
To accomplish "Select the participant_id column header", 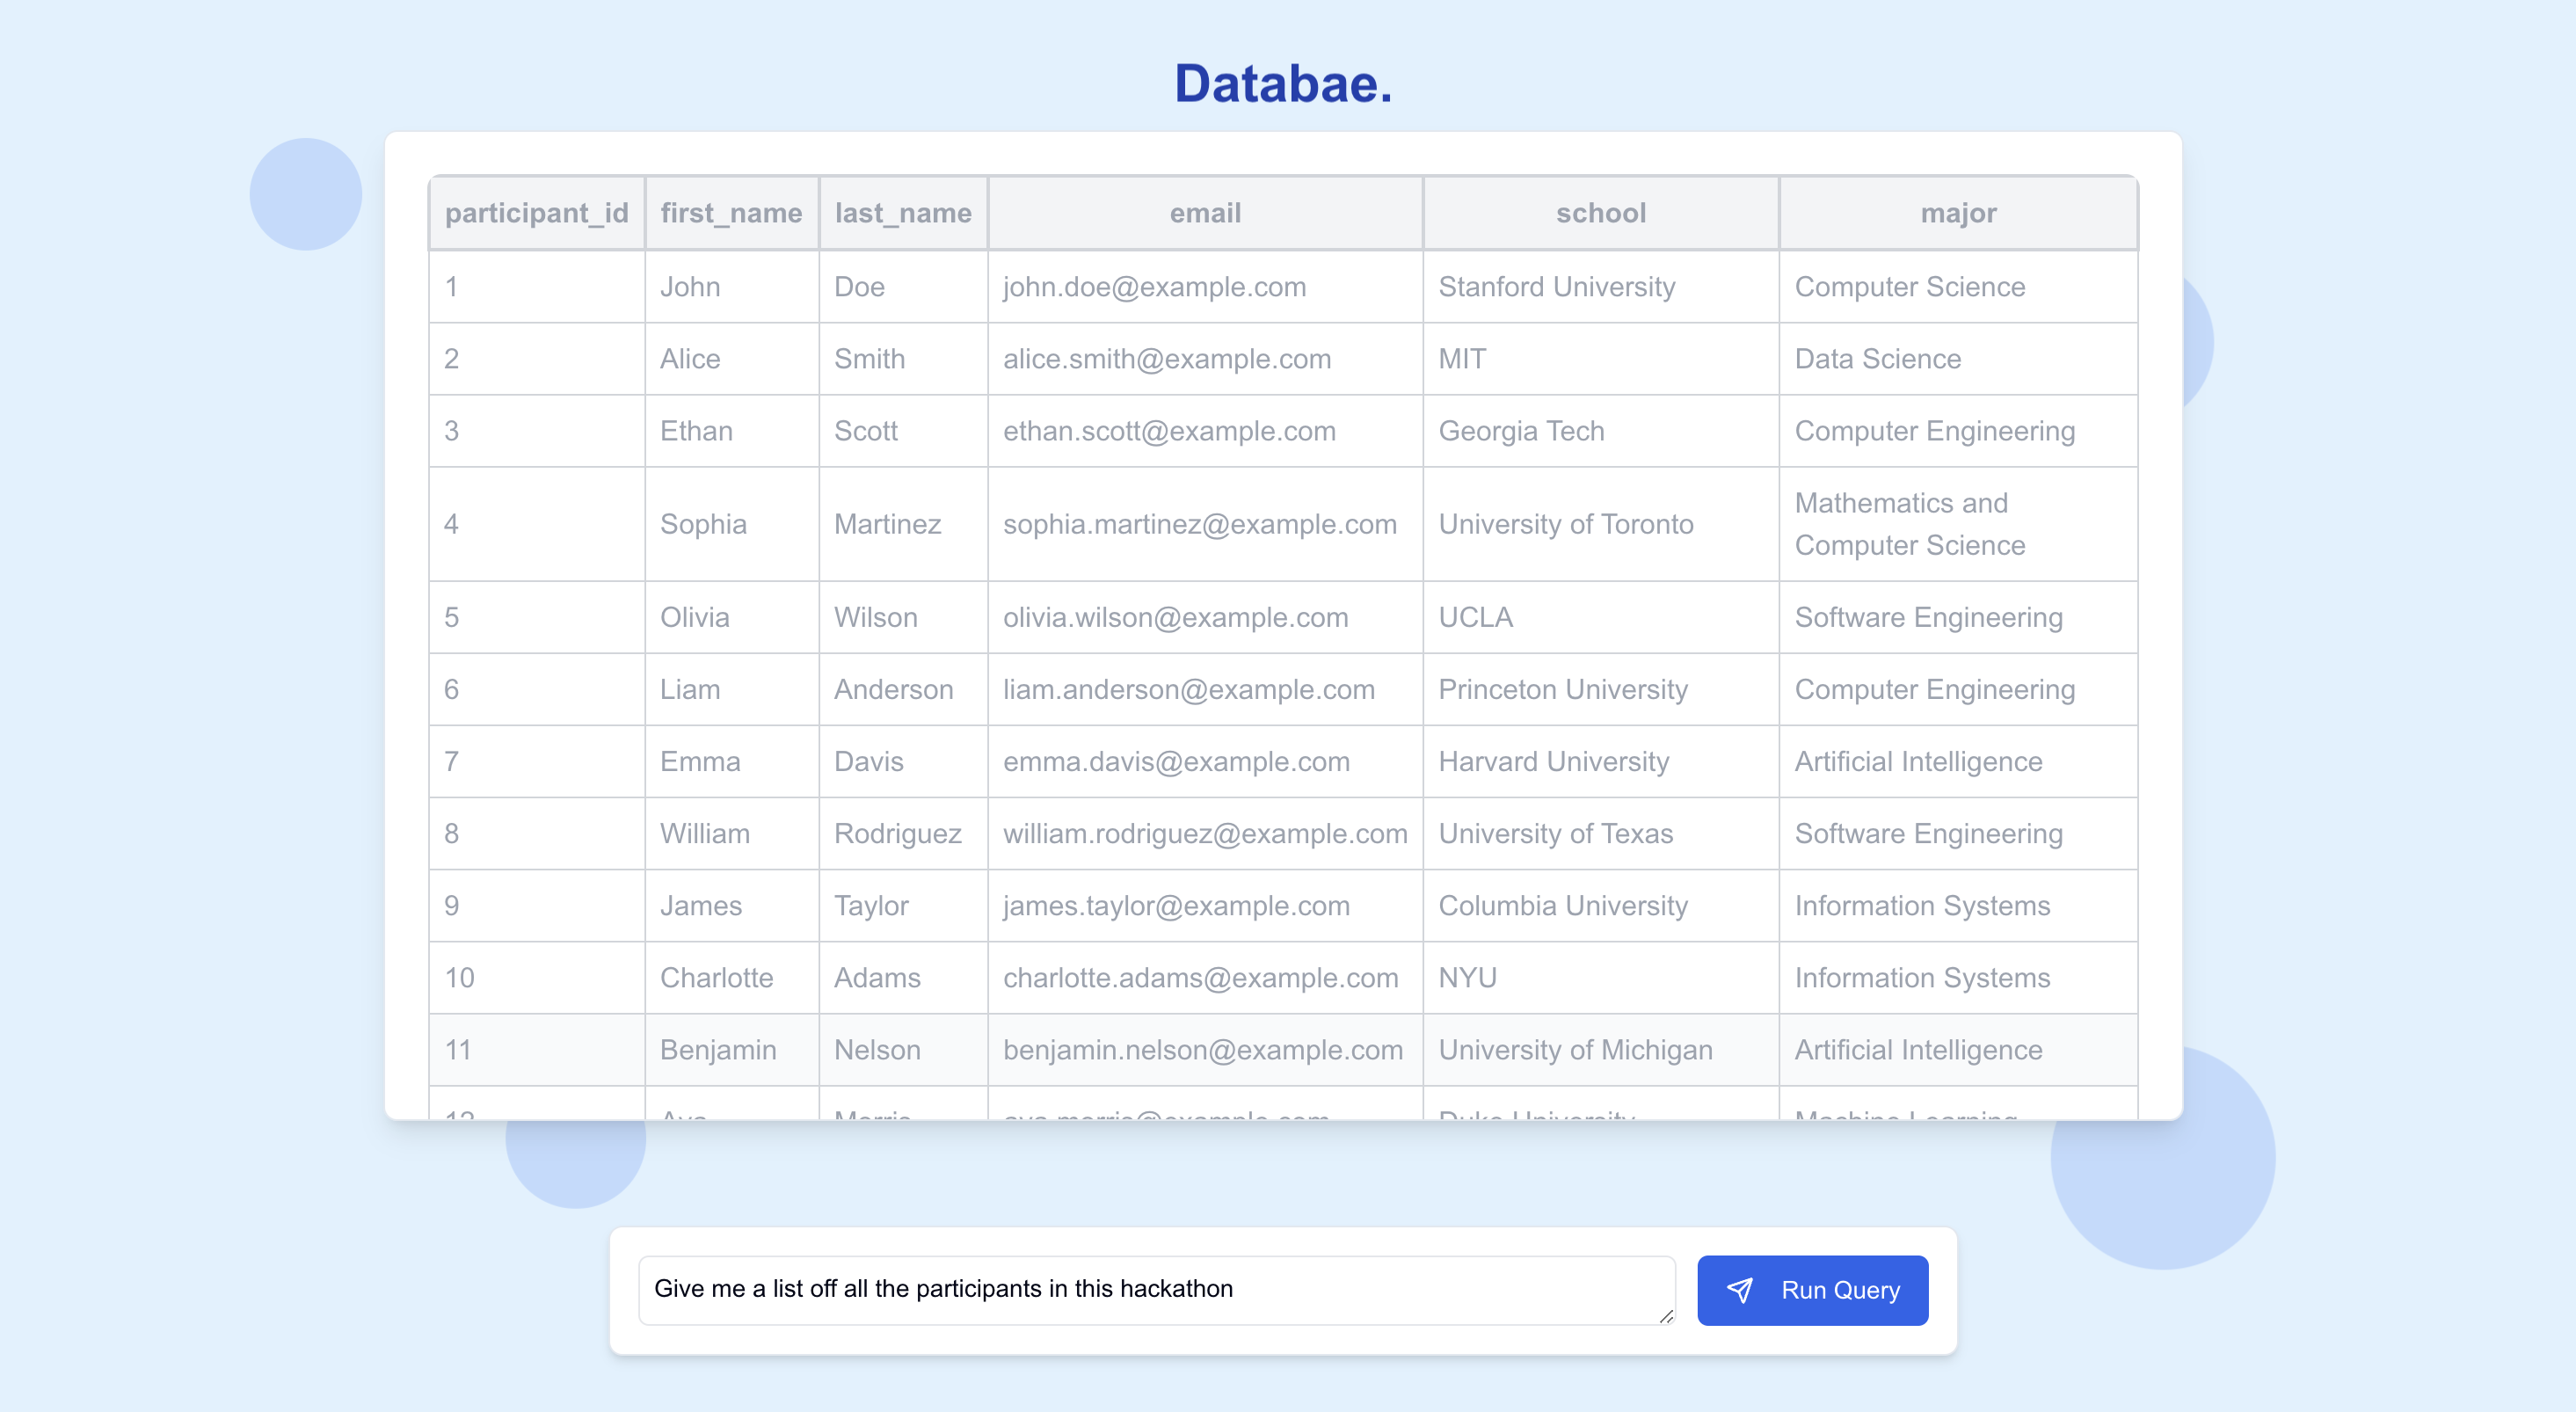I will pos(536,213).
